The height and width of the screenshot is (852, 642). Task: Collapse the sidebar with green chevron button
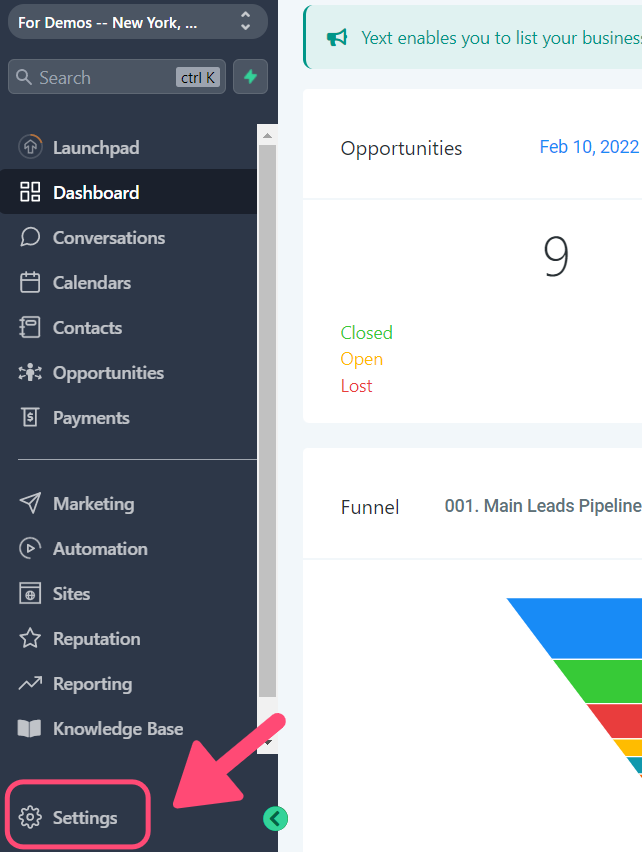(275, 818)
